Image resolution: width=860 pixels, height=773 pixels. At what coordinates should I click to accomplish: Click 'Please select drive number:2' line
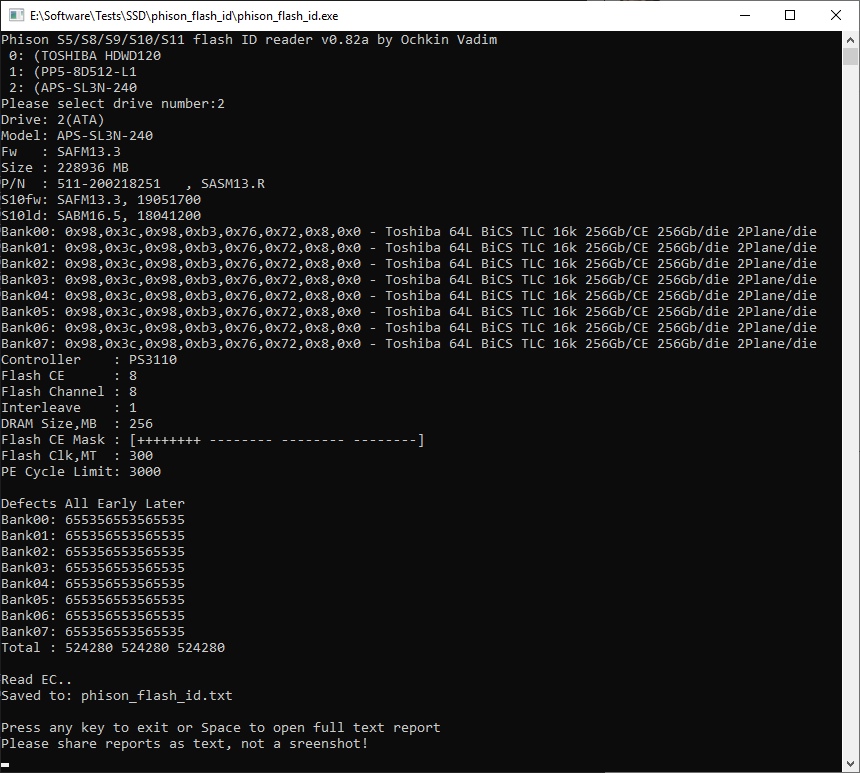click(x=113, y=104)
